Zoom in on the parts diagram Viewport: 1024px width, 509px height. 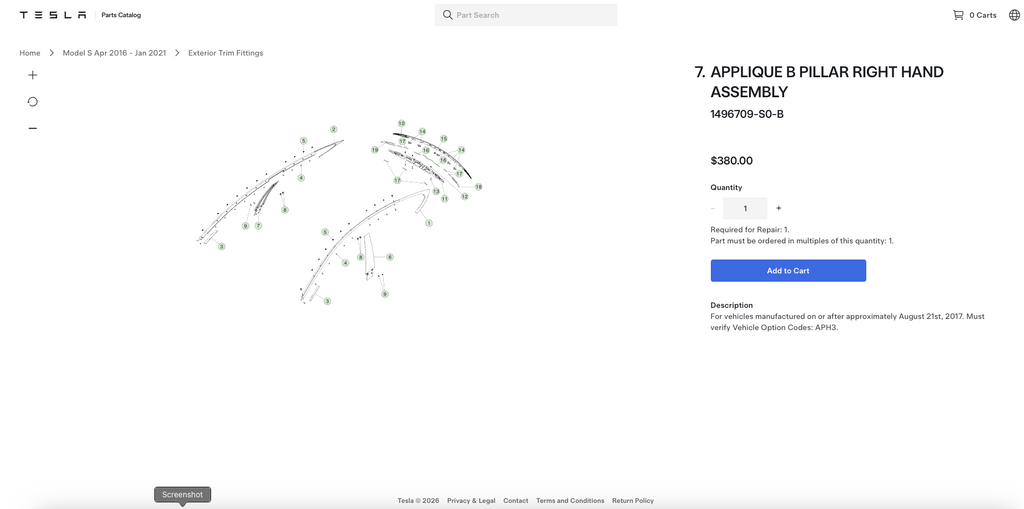coord(33,75)
